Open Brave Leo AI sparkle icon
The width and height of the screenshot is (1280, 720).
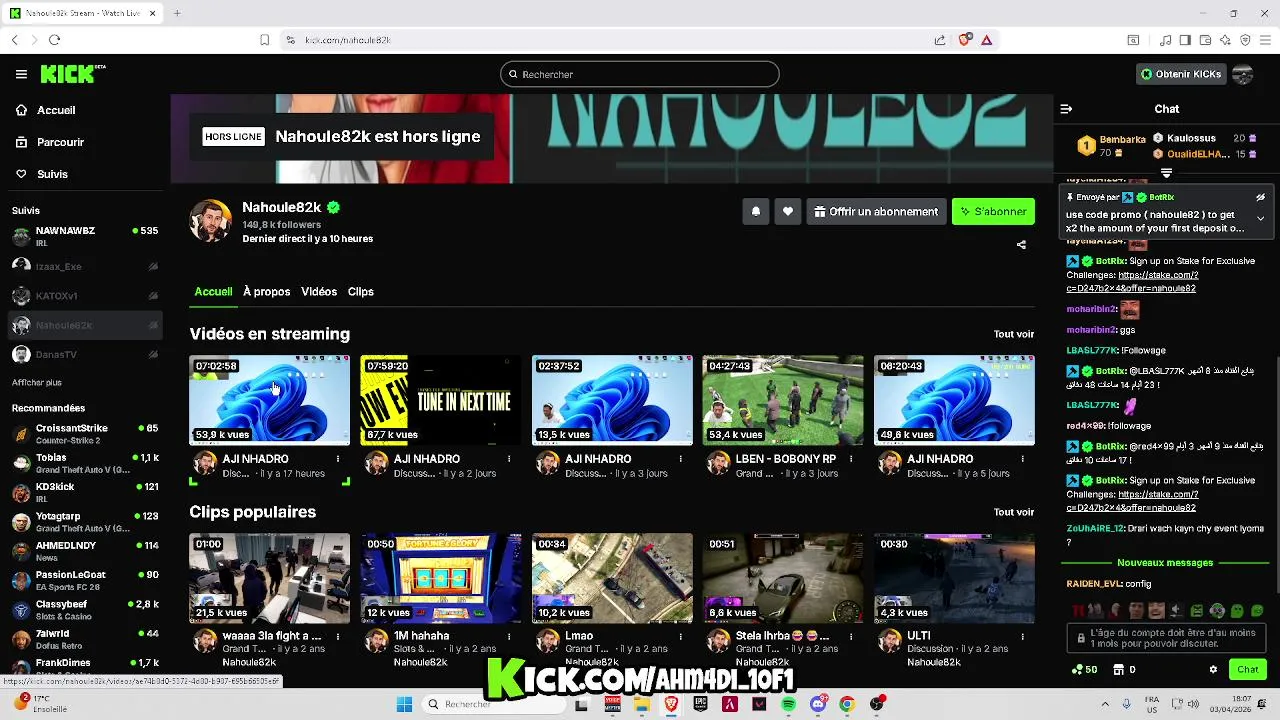point(1225,40)
